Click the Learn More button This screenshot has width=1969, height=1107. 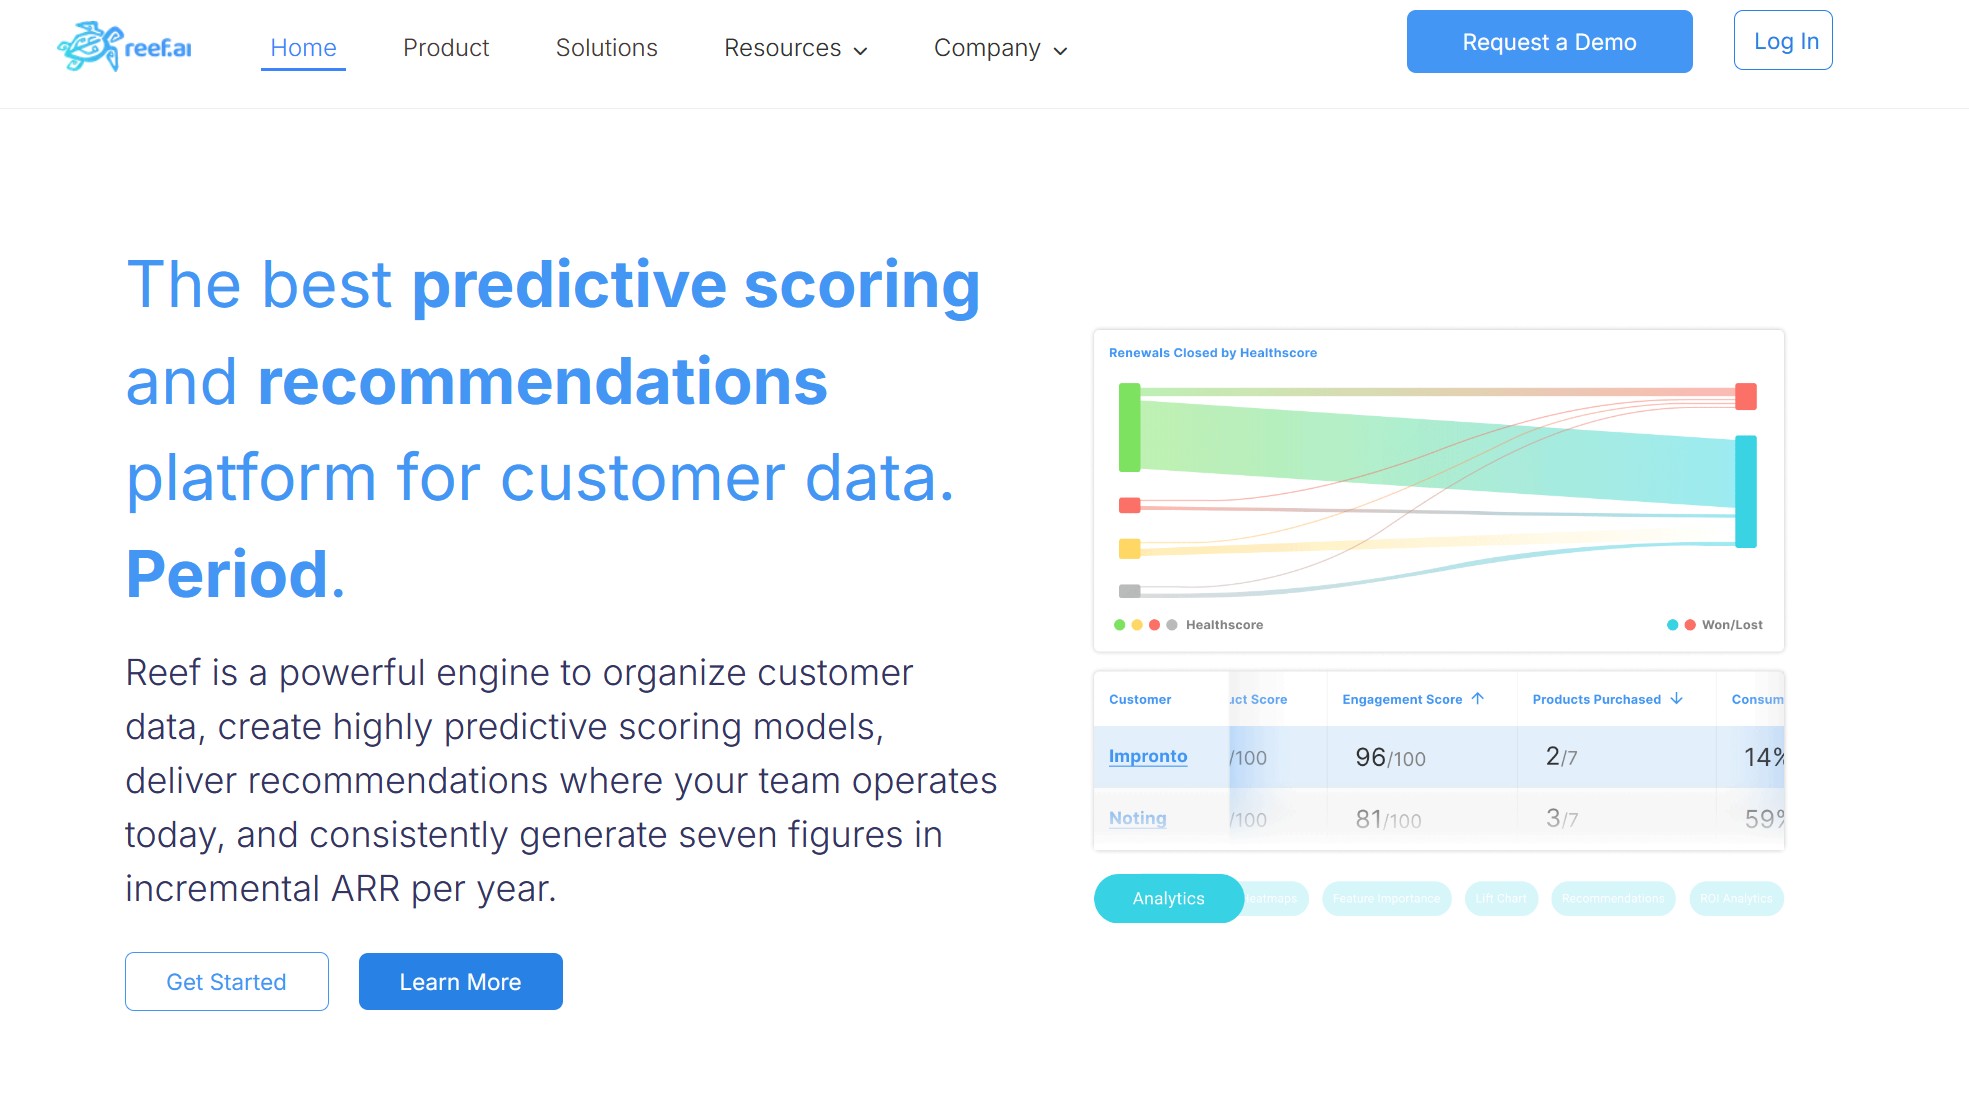click(x=460, y=981)
